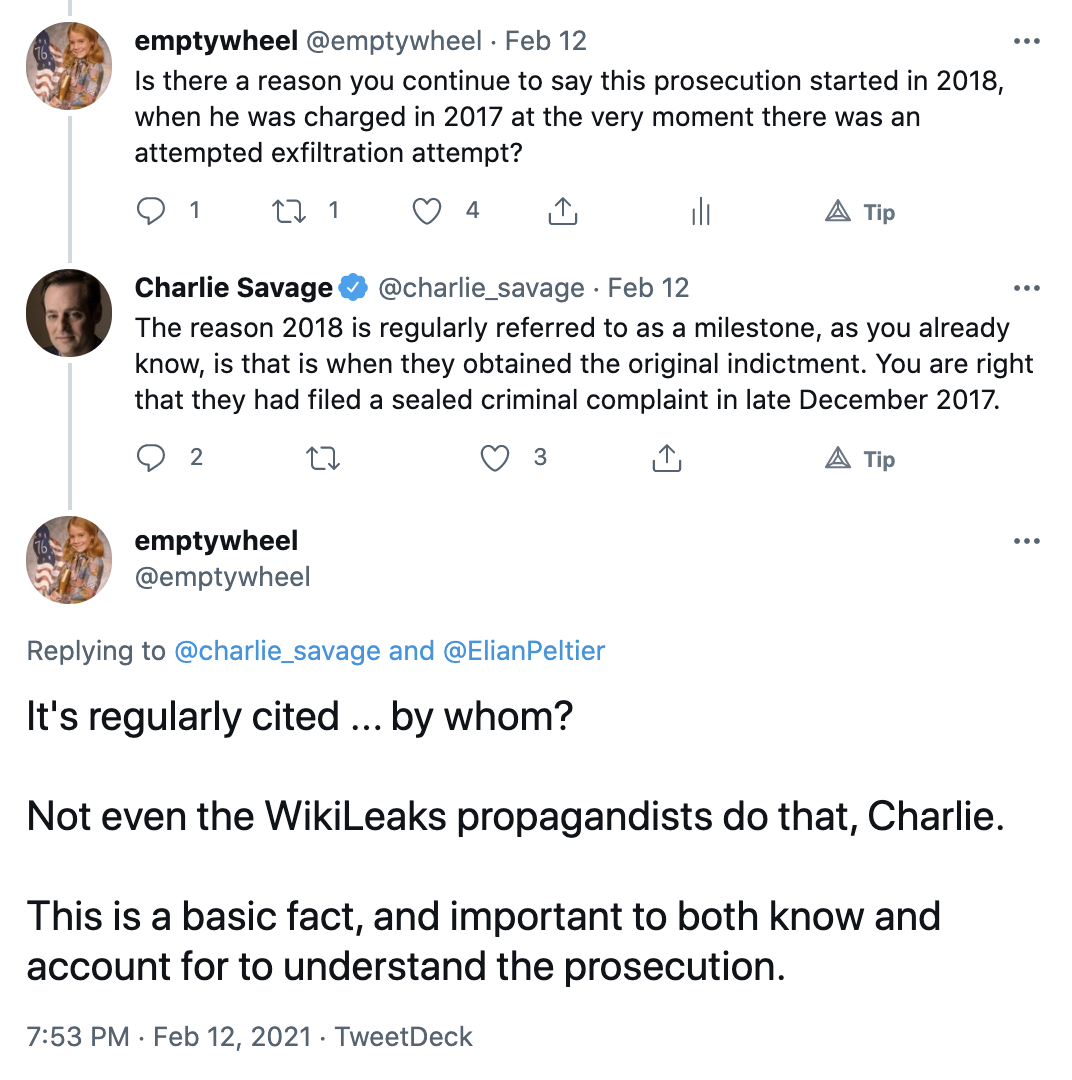This screenshot has width=1072, height=1080.
Task: Share emptywheel's first tweet
Action: [562, 211]
